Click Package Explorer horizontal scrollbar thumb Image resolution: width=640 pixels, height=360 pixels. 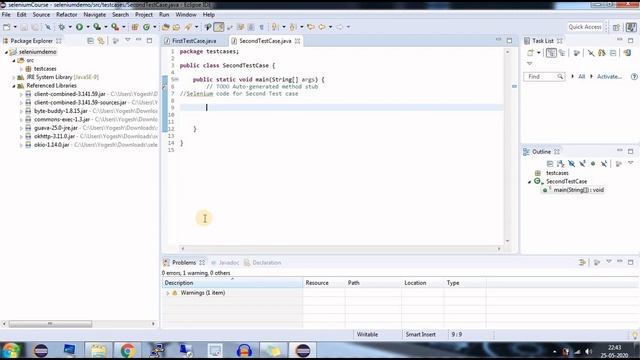point(50,324)
